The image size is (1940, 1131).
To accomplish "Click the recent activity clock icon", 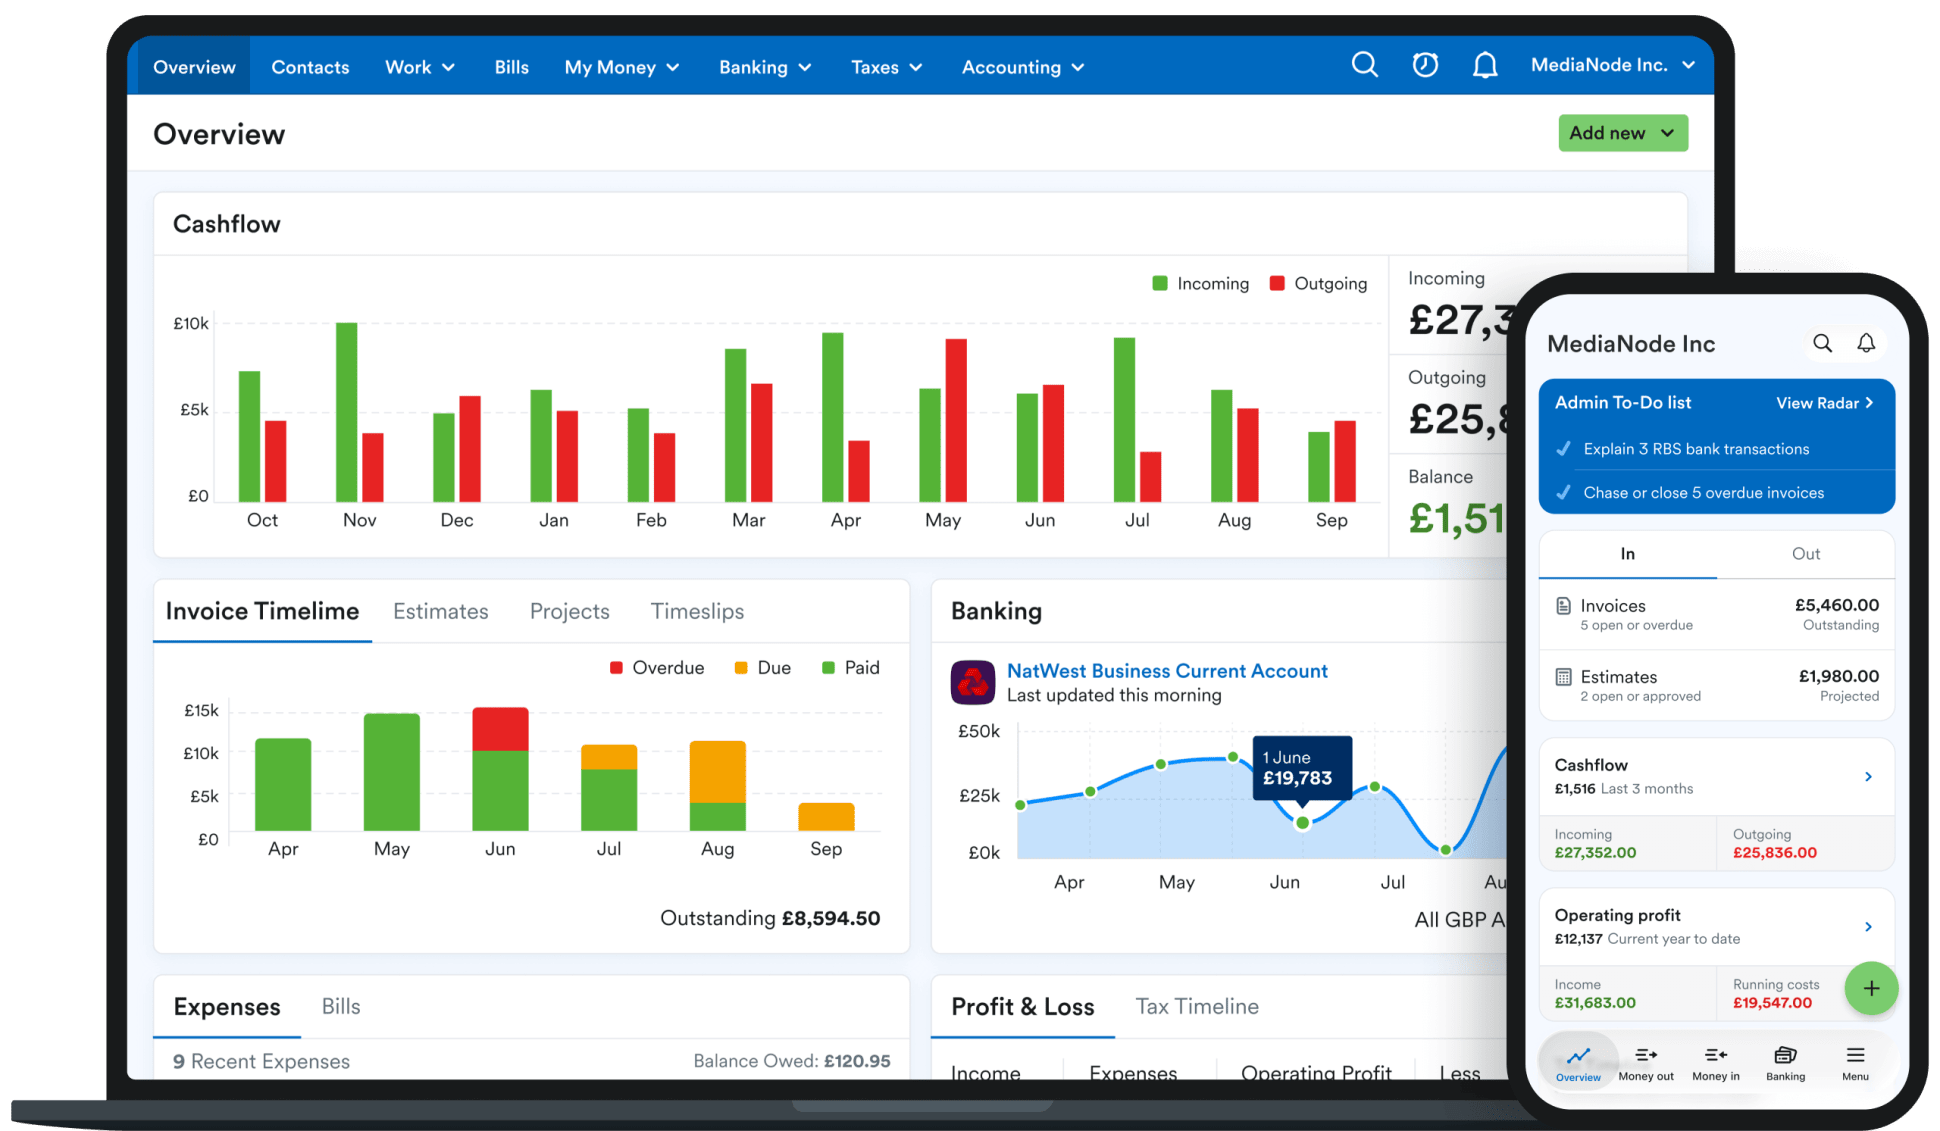I will [1424, 65].
